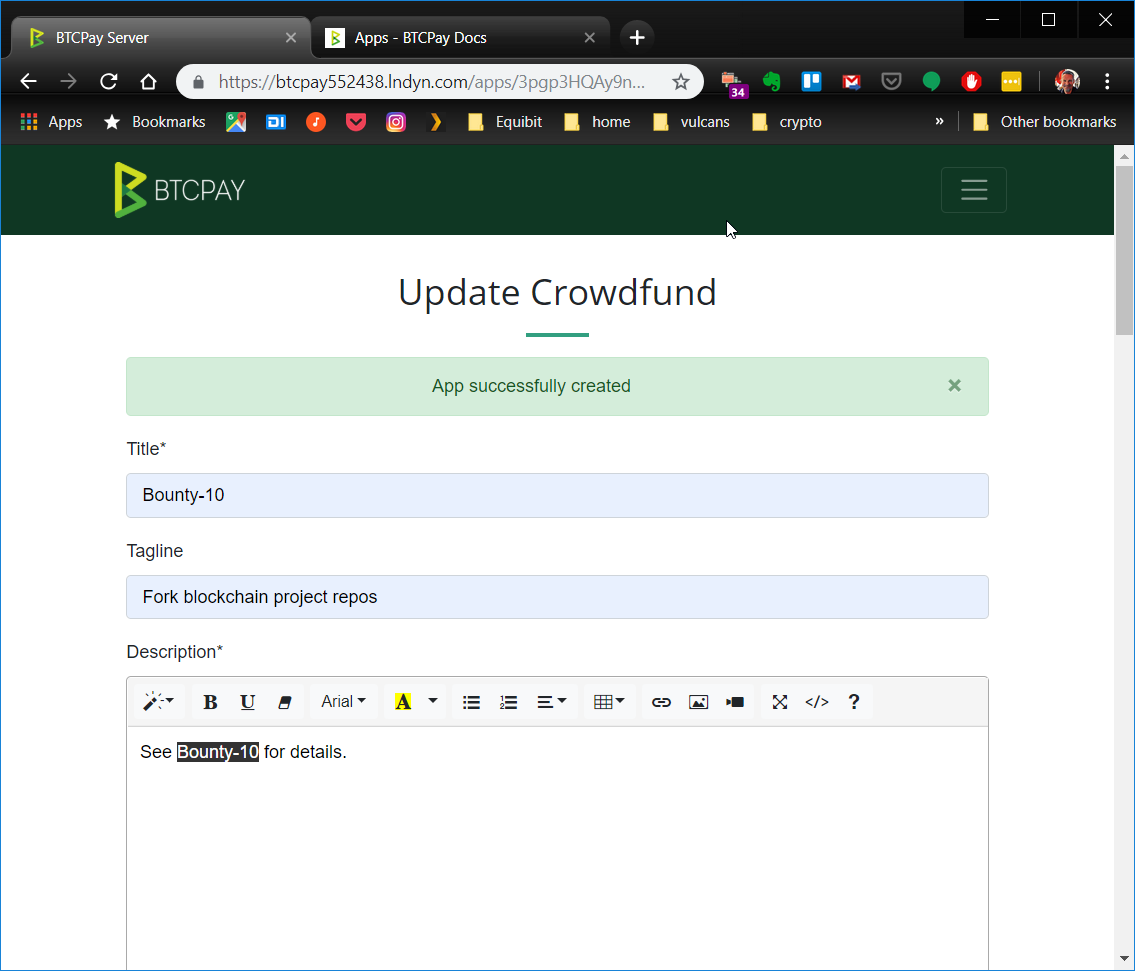Create a numbered list in the description
Screen dimensions: 1135x971
point(508,701)
